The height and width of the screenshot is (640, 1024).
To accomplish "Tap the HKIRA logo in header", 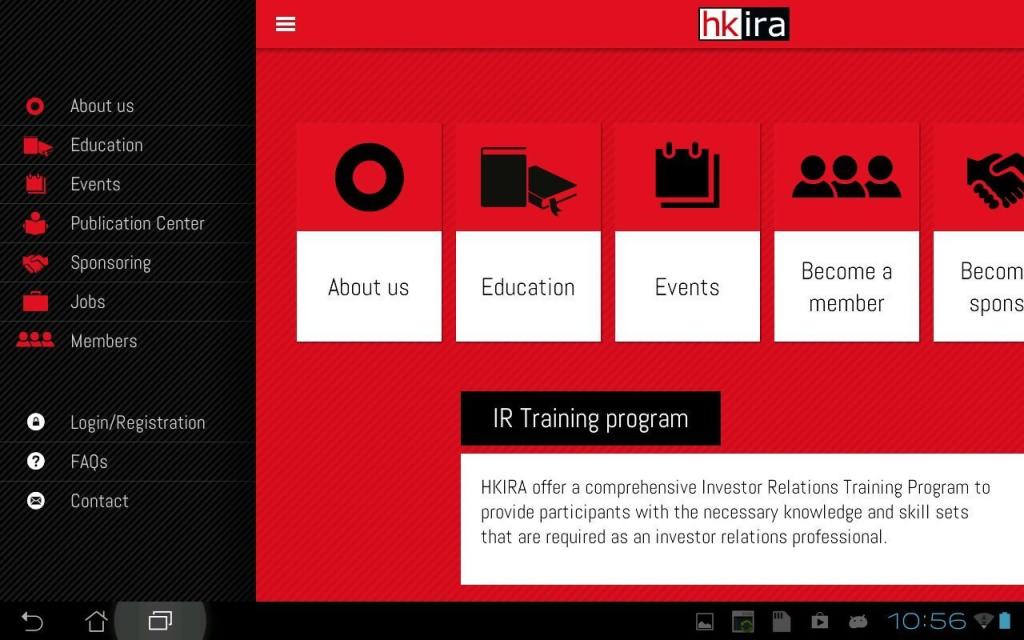I will (743, 24).
